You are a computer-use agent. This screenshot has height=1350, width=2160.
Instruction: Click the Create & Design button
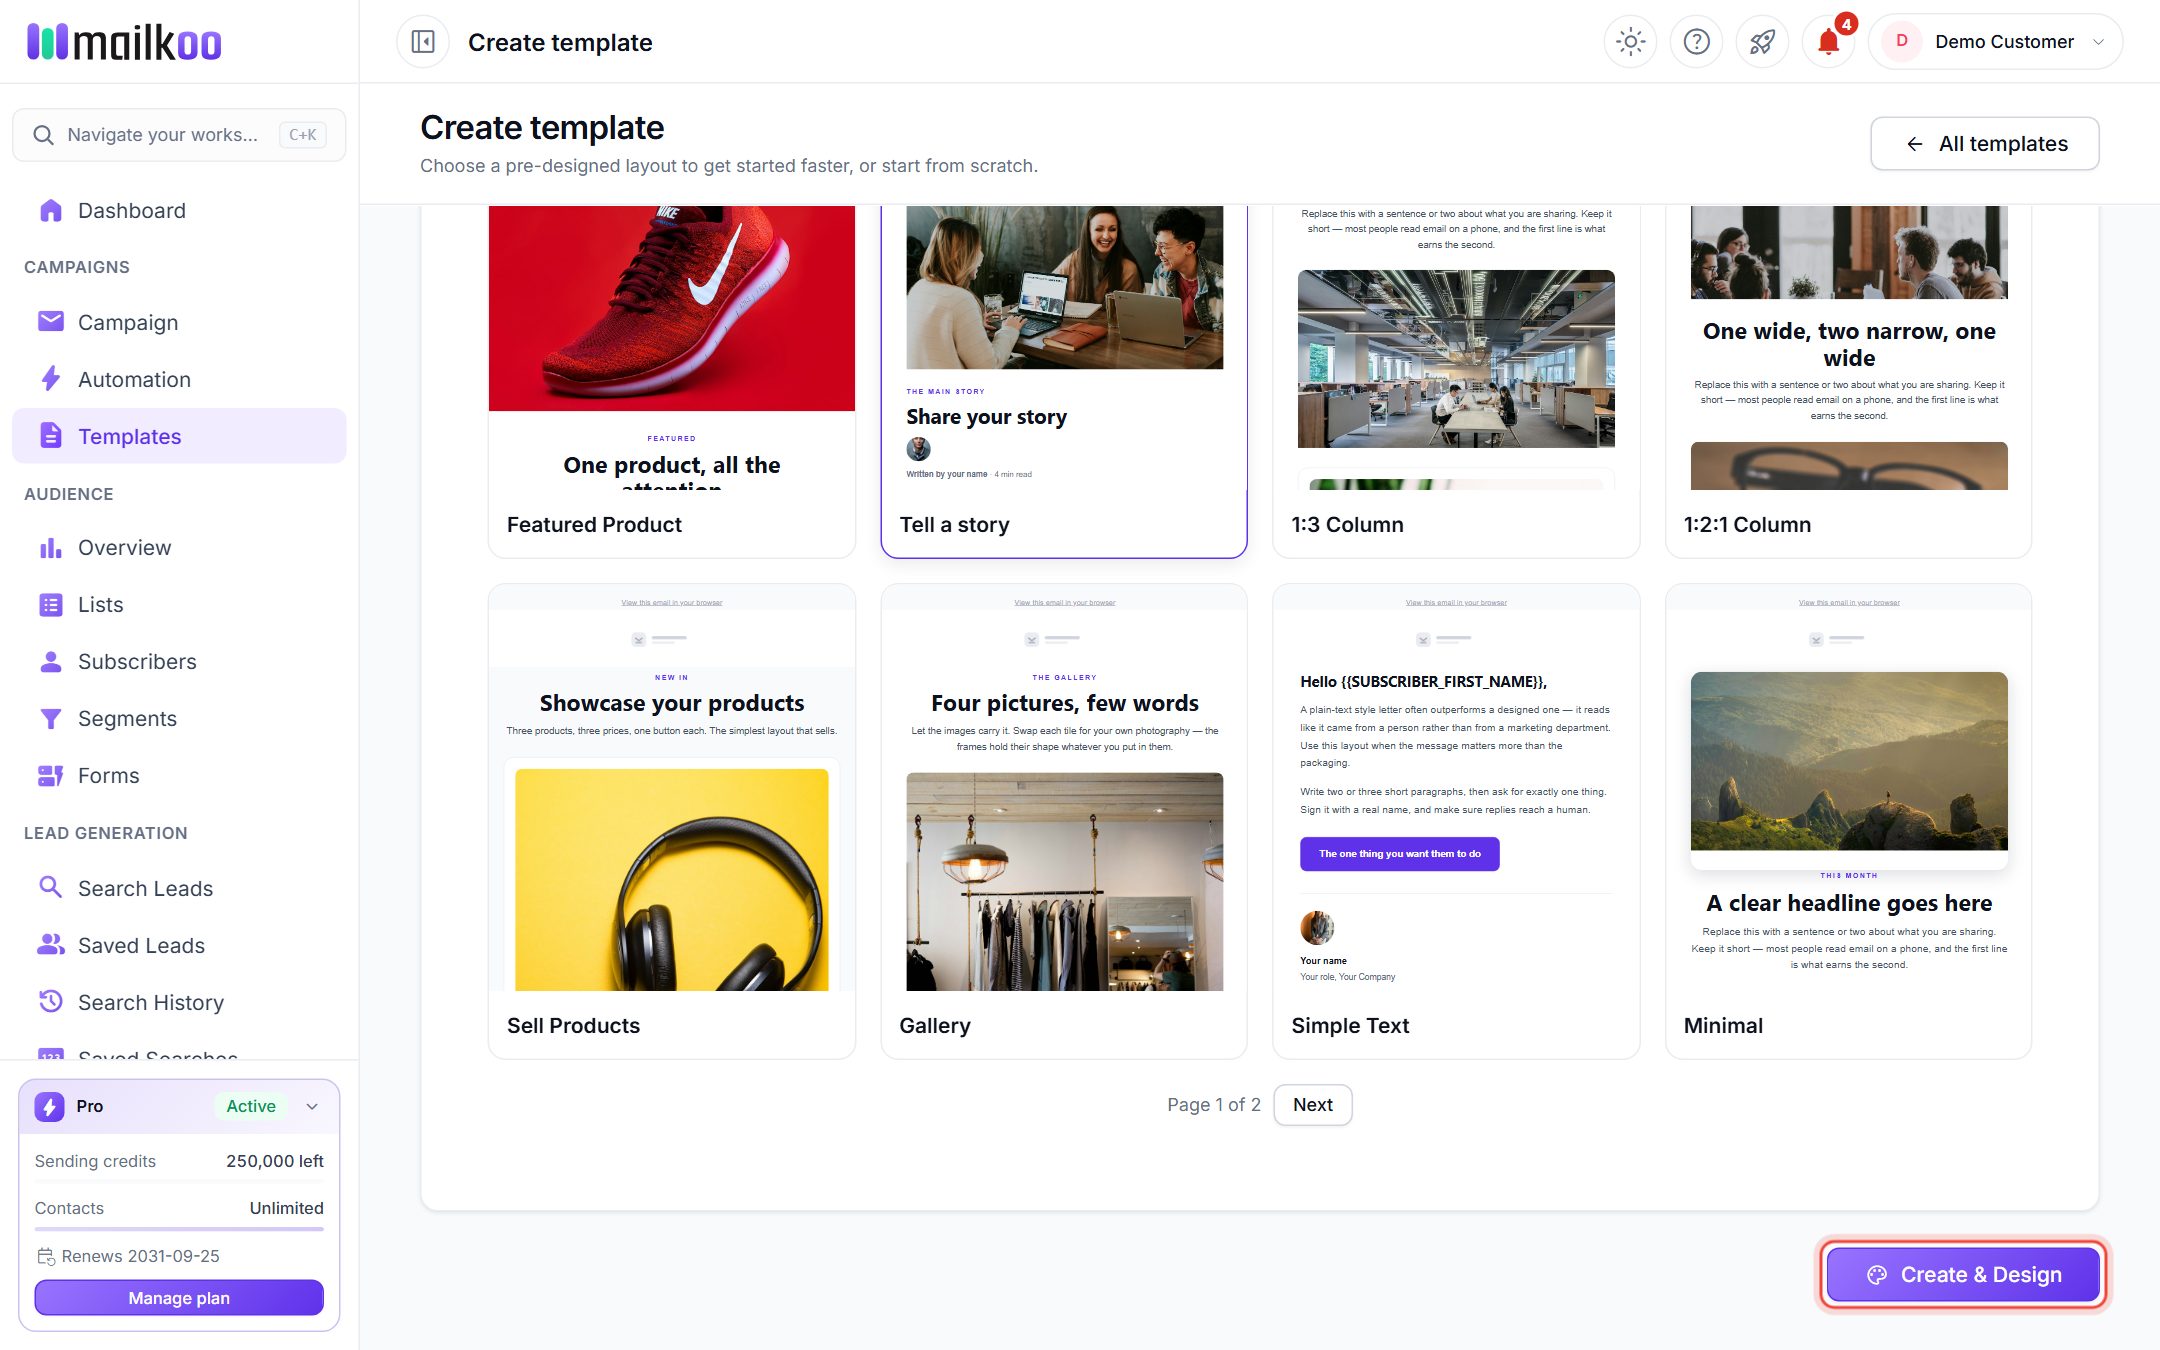(1963, 1275)
